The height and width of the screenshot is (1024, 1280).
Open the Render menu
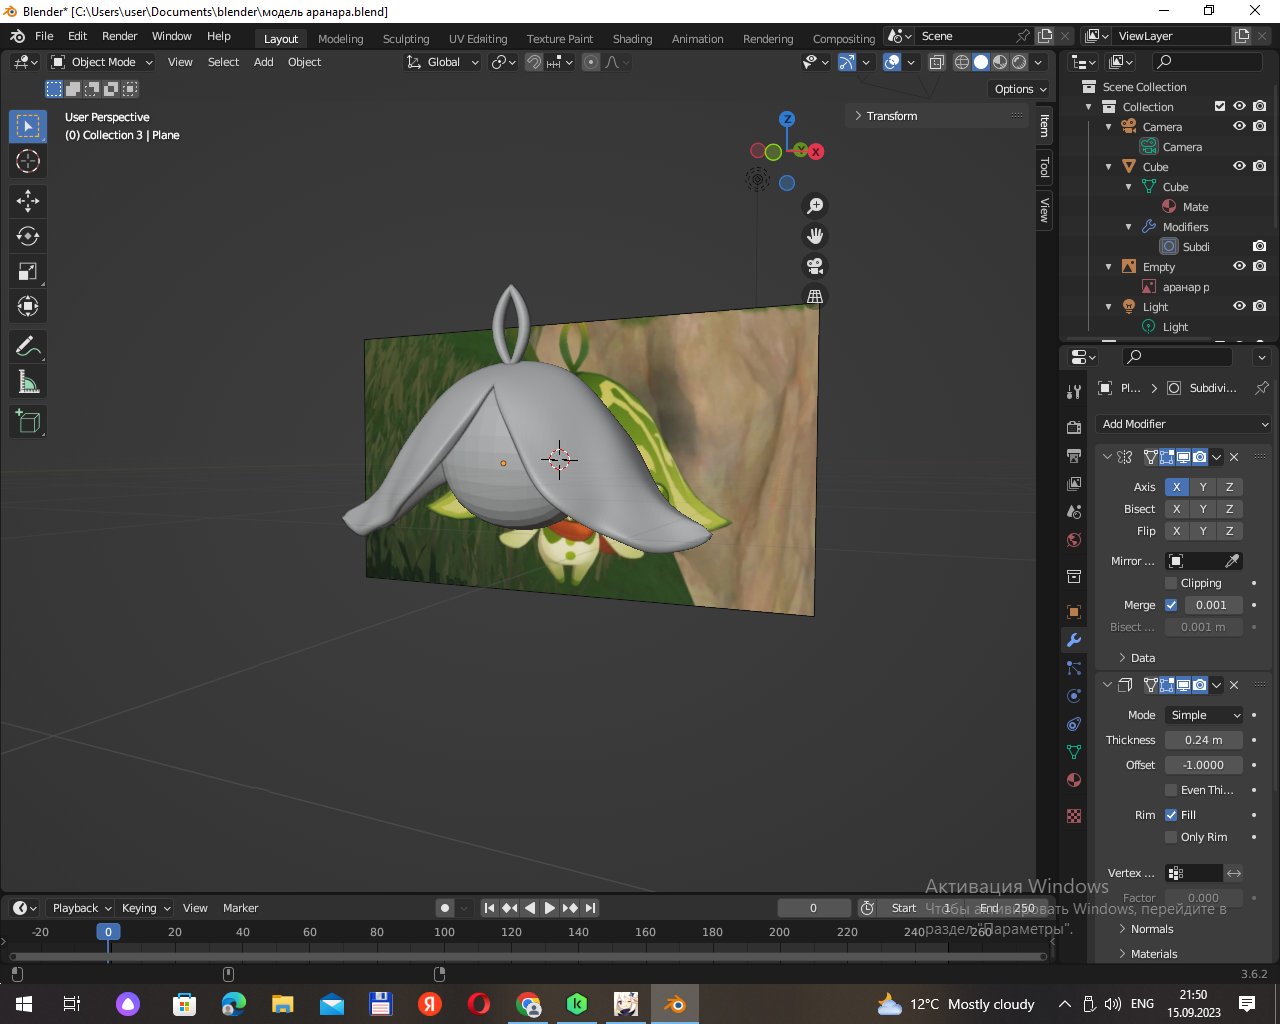click(x=119, y=36)
